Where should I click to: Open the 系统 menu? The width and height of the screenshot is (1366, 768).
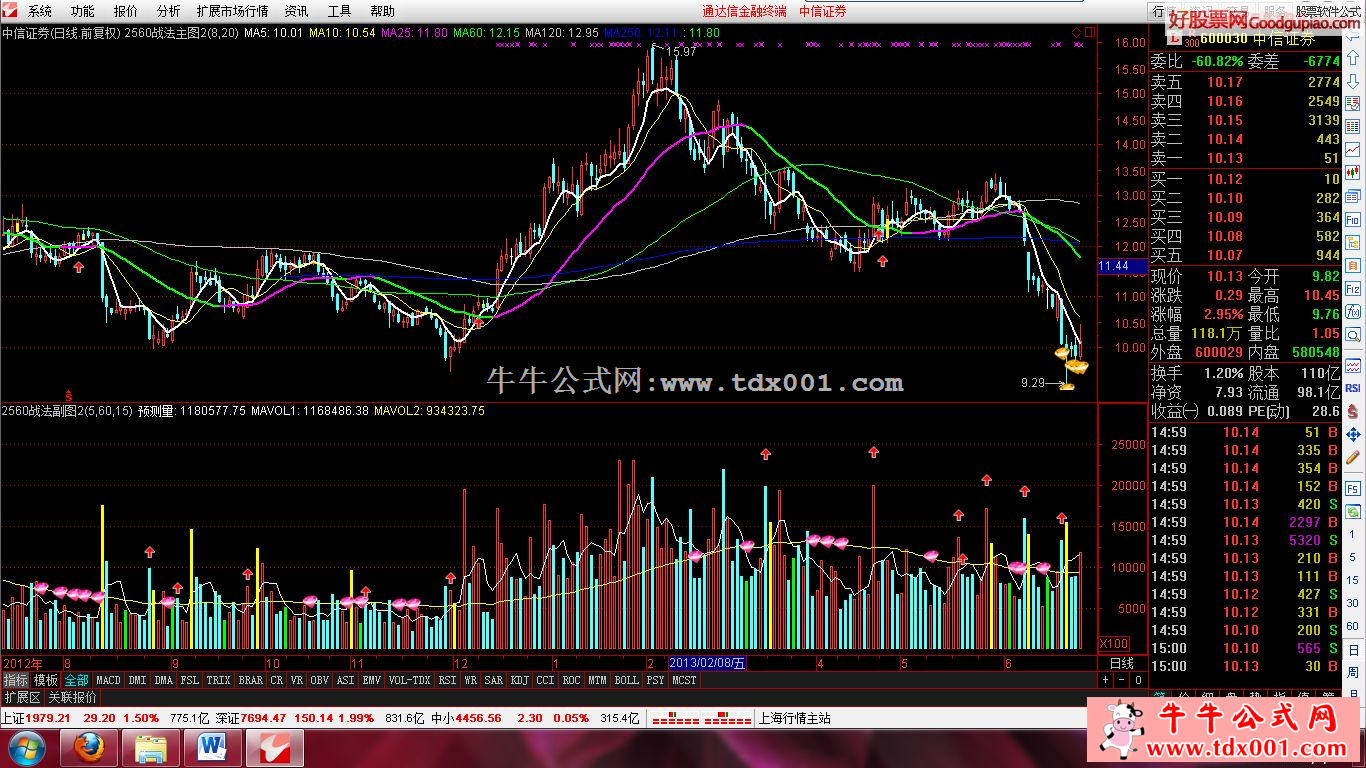point(40,11)
